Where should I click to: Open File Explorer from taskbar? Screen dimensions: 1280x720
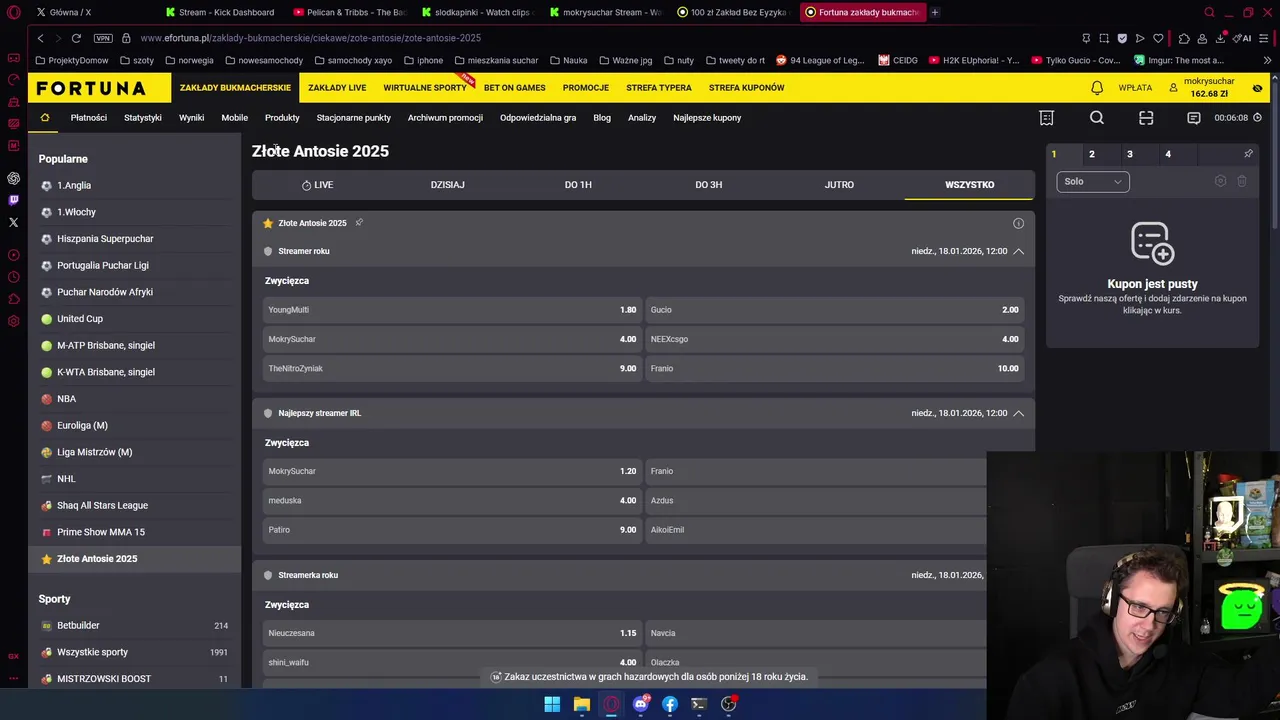[x=581, y=704]
